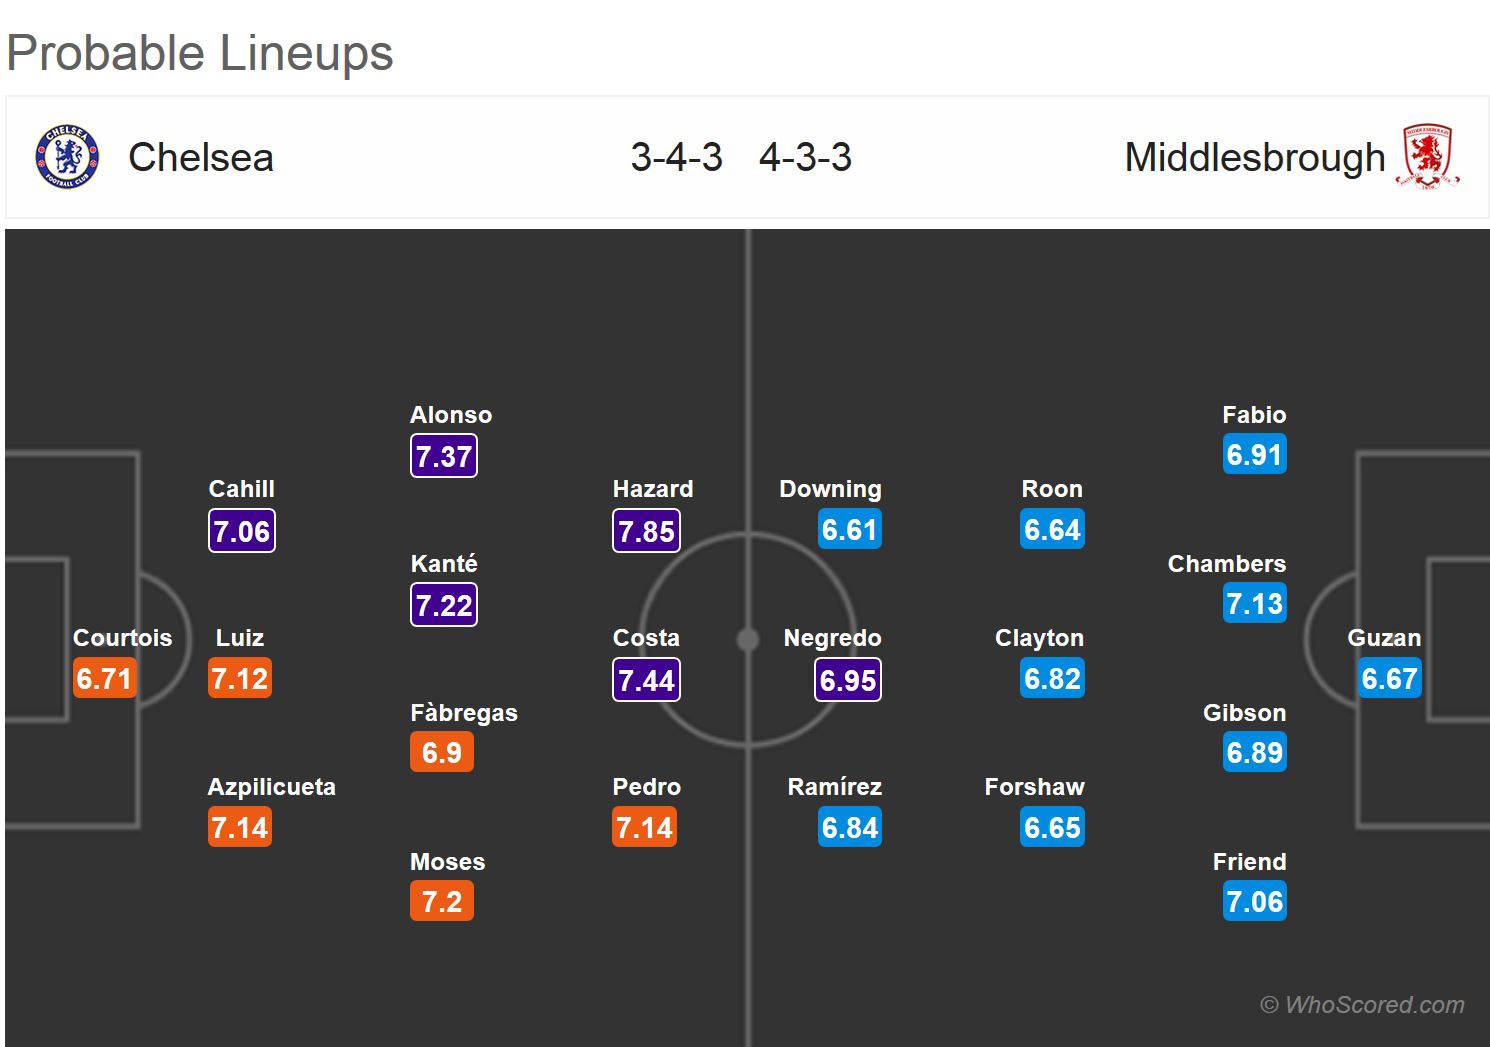The image size is (1490, 1047).
Task: Click the Probable Lineups heading
Action: [x=200, y=53]
